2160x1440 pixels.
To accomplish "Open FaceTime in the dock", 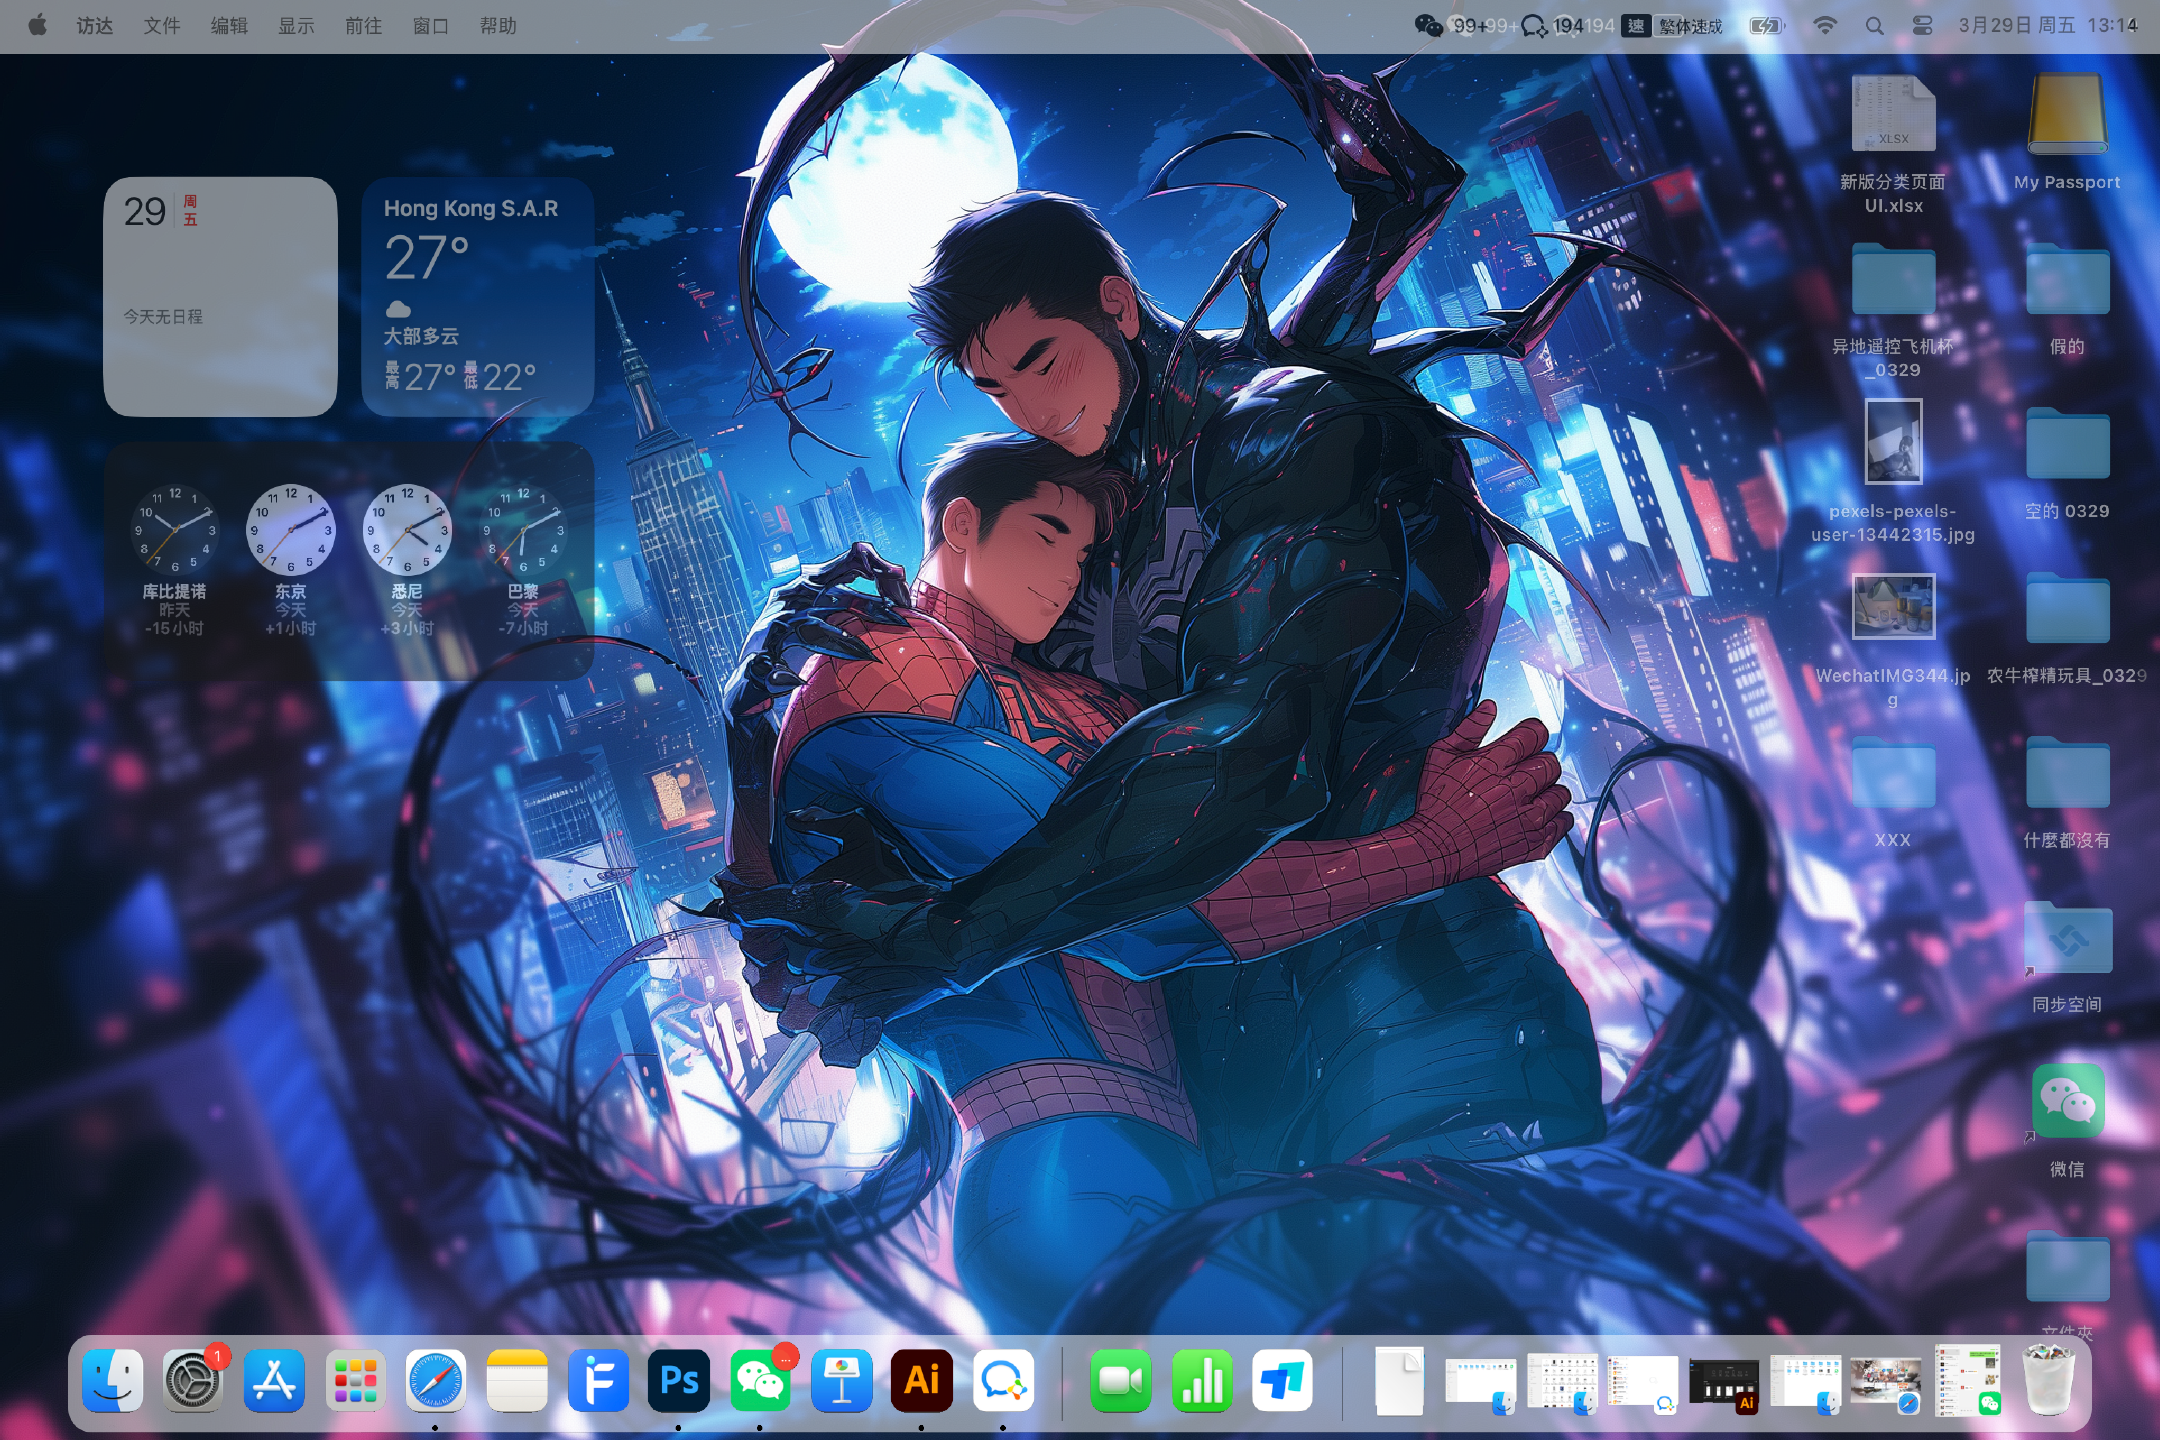I will coord(1120,1381).
